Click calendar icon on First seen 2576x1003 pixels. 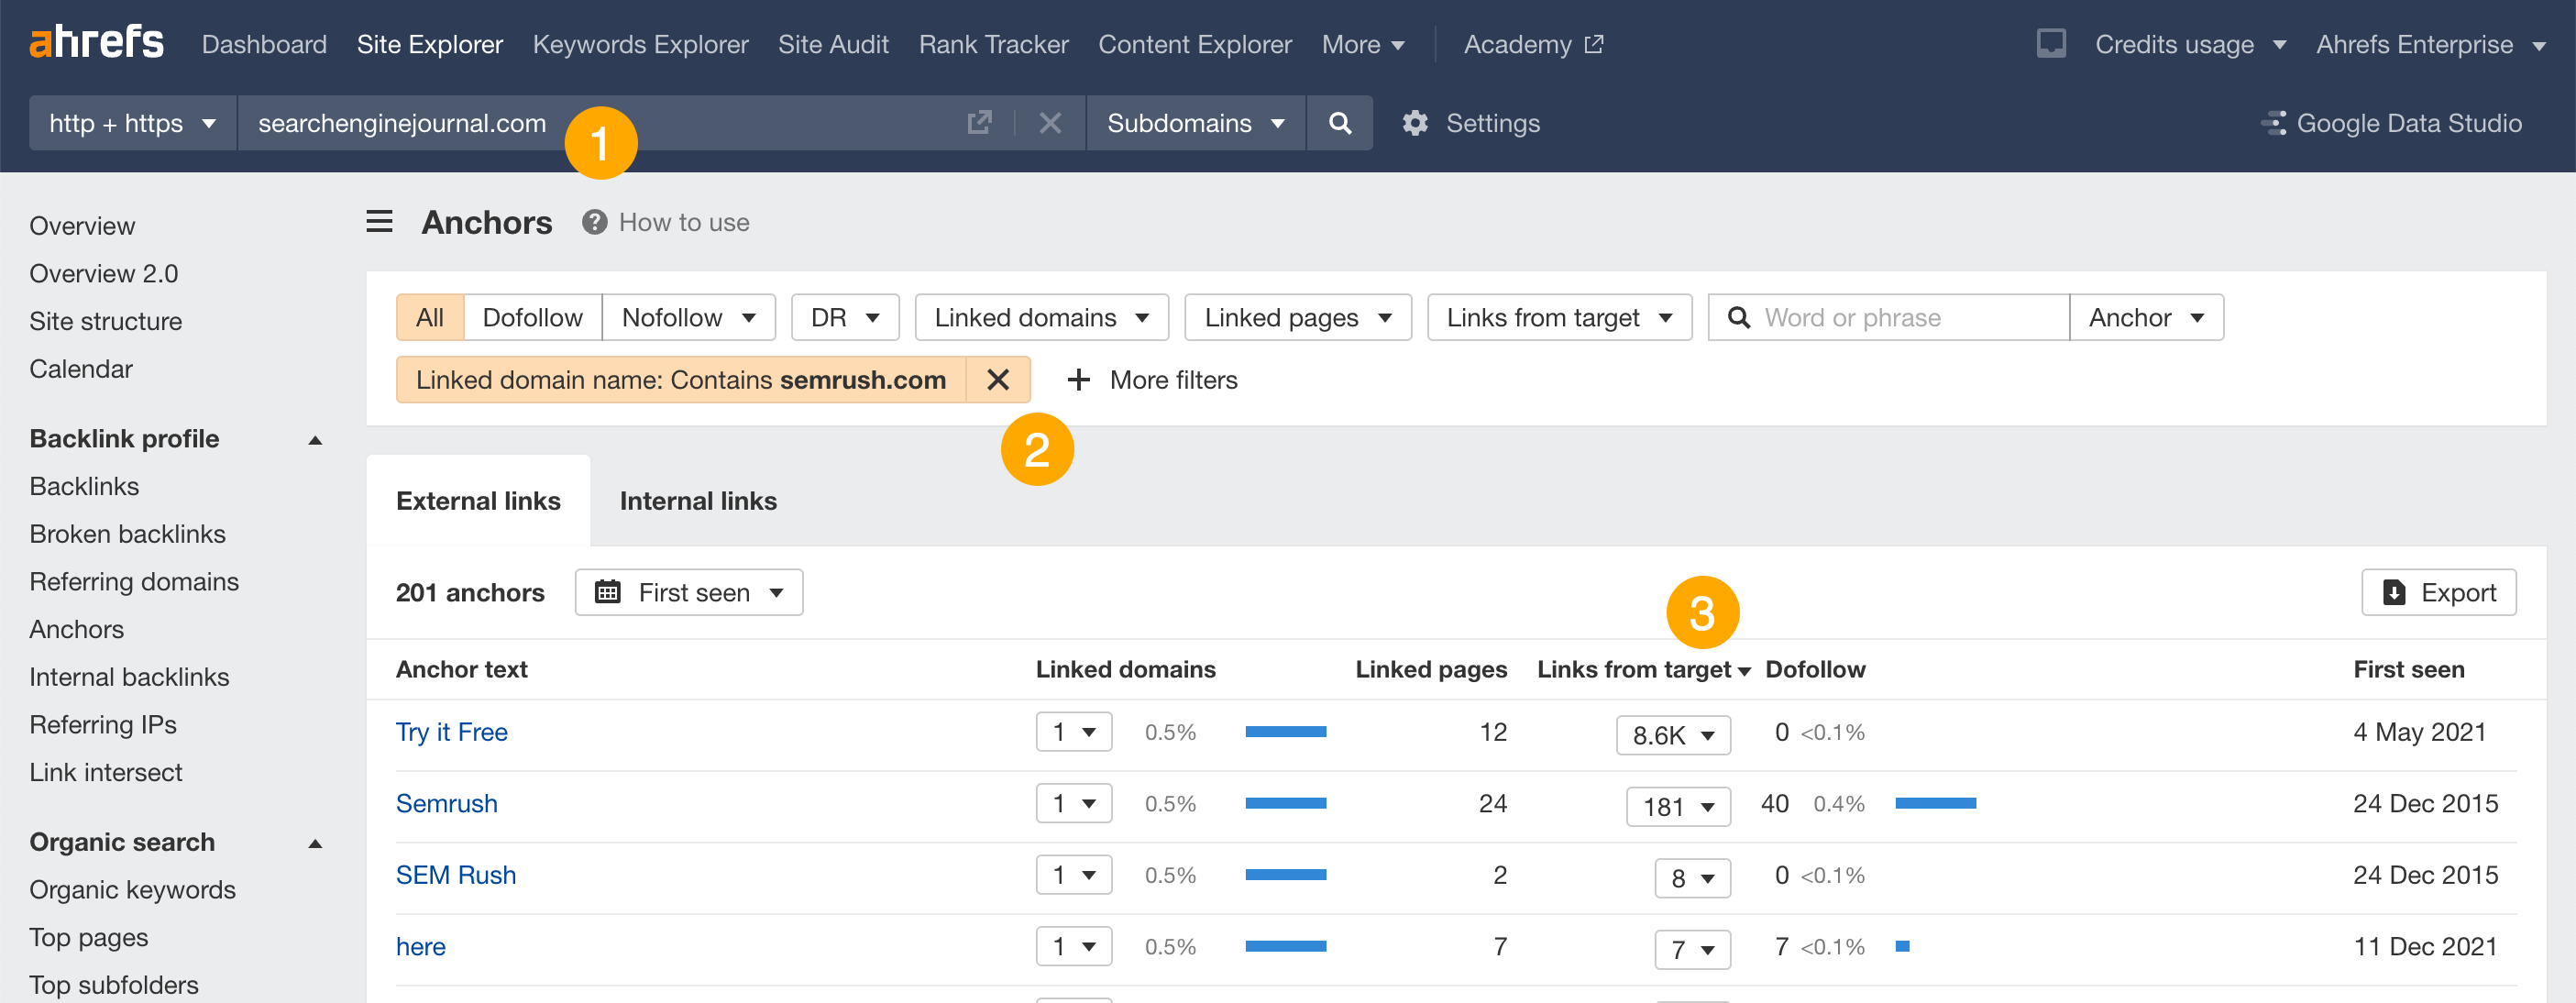click(608, 593)
